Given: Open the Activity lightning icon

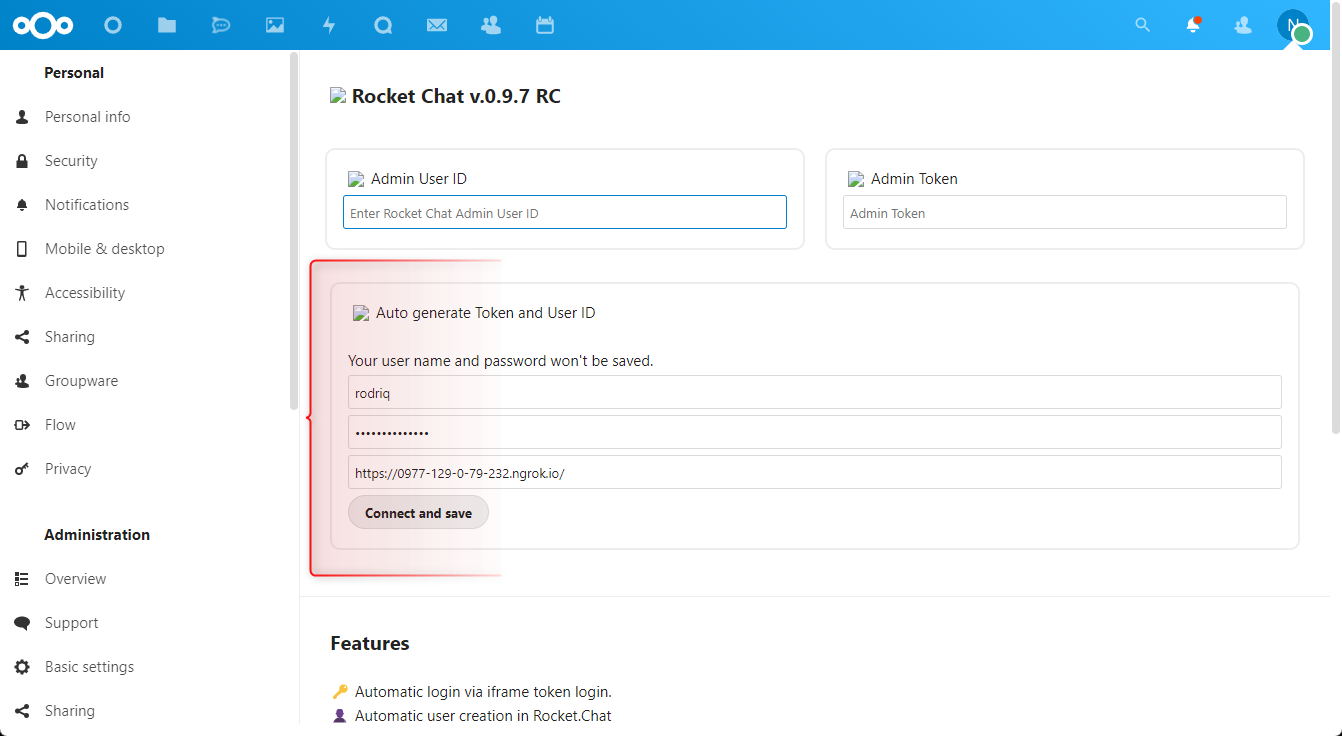Looking at the screenshot, I should tap(329, 25).
